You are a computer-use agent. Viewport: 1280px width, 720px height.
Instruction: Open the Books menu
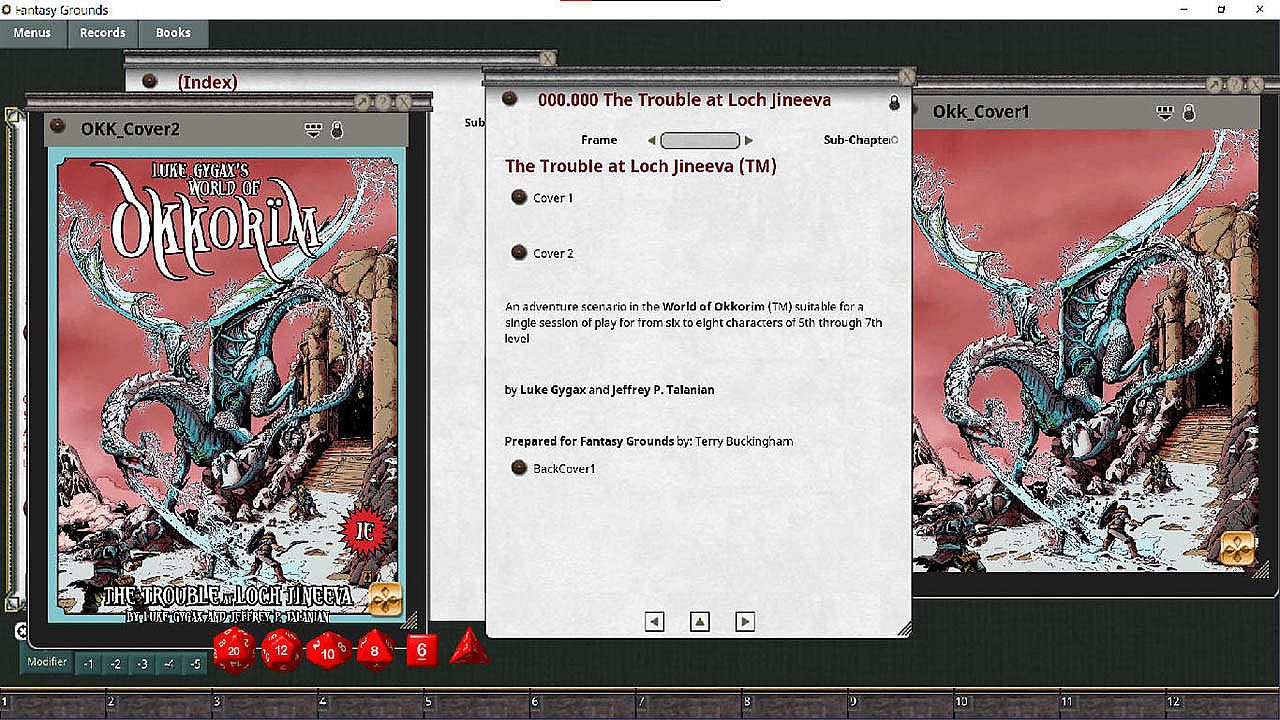tap(173, 33)
